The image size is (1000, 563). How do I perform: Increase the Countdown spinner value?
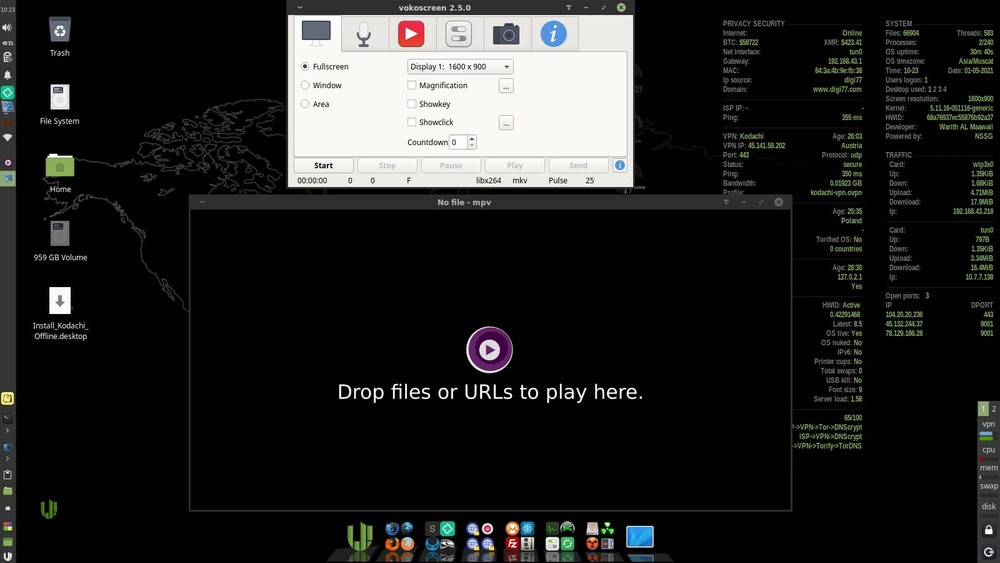[x=472, y=139]
